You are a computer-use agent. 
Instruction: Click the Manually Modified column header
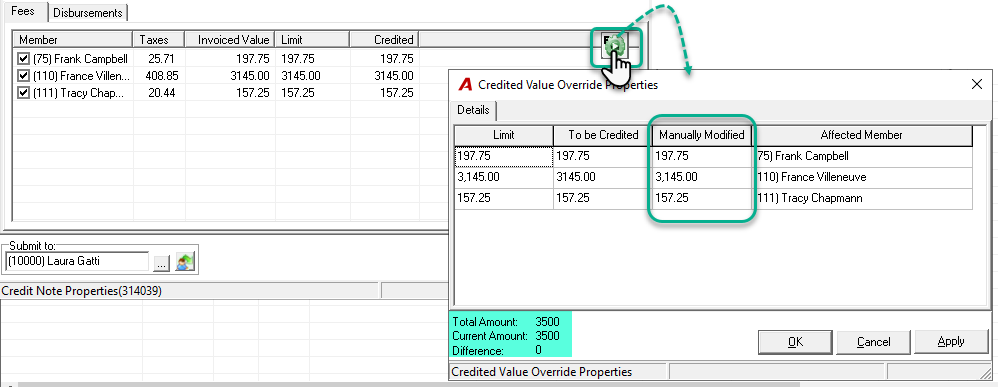[702, 135]
